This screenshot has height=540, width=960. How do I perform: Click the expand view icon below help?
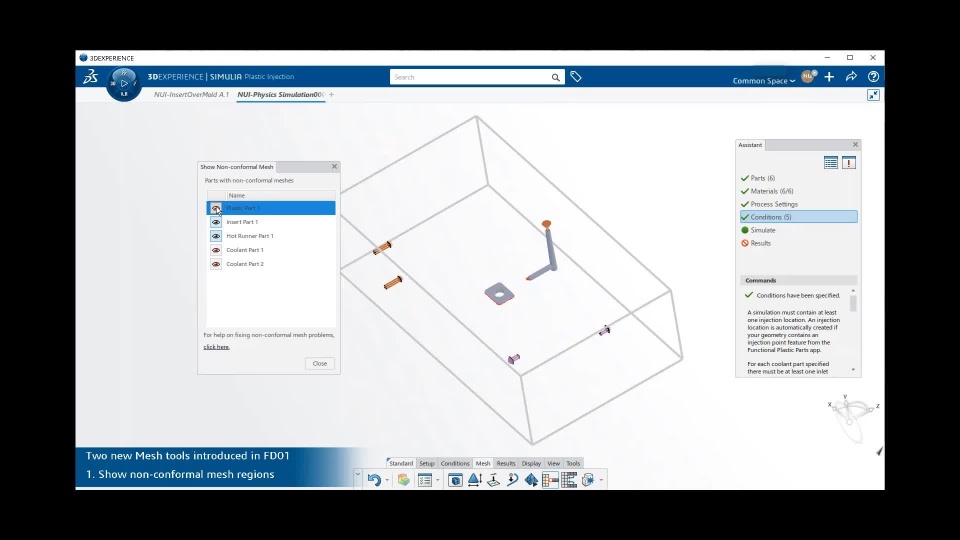(x=874, y=95)
